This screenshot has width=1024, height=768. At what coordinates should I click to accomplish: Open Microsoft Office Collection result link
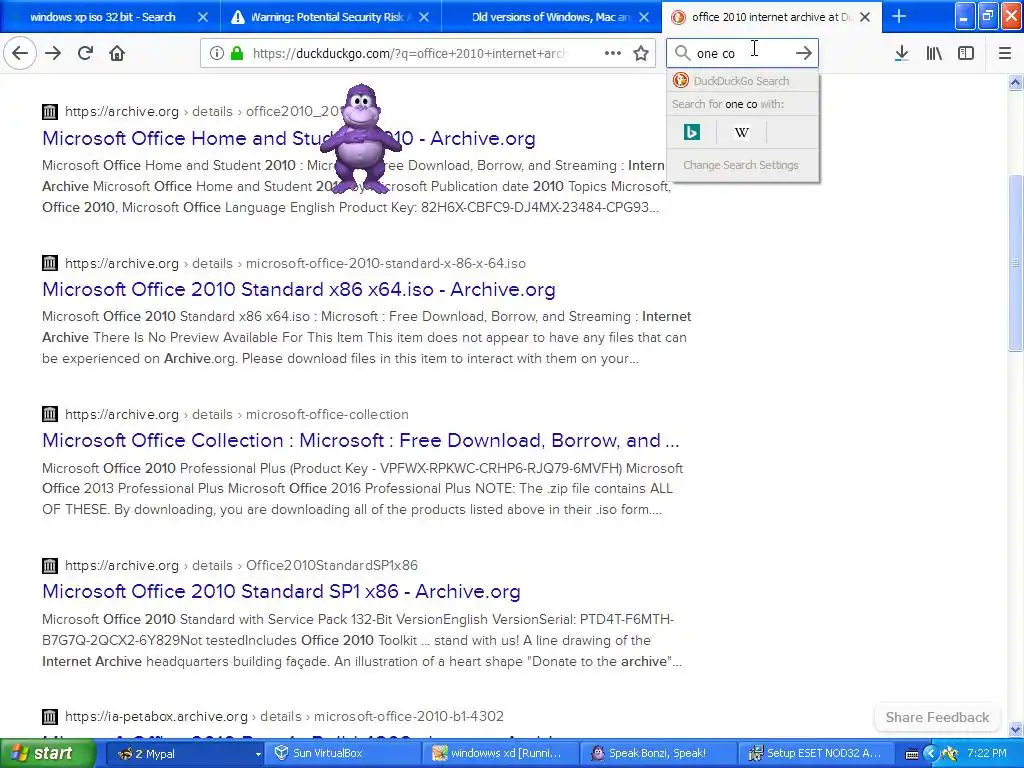(360, 440)
